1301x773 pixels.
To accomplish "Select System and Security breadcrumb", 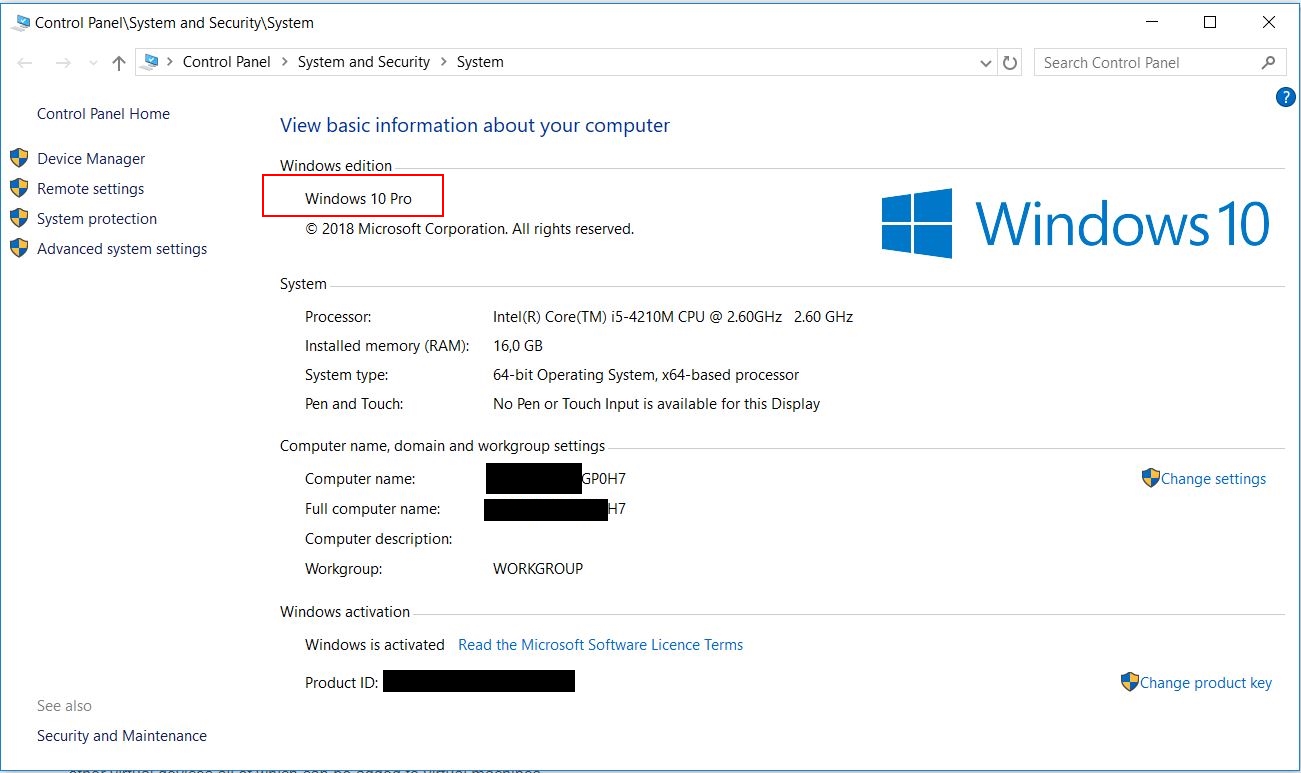I will pos(364,61).
